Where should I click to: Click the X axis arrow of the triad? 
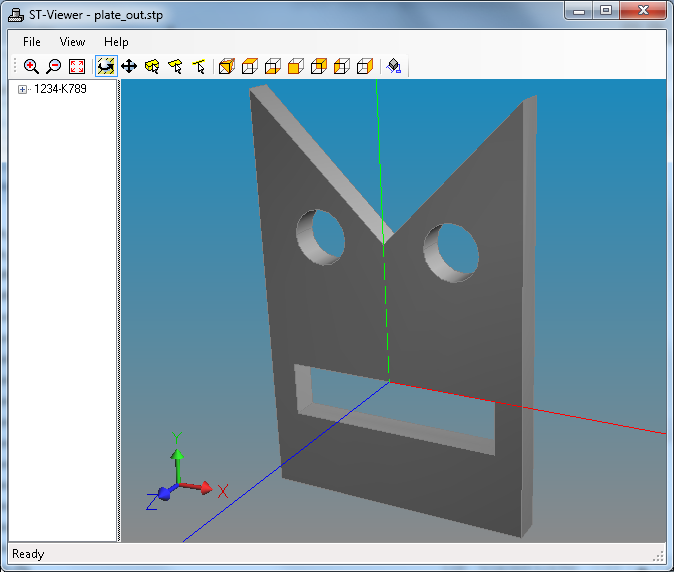point(207,488)
